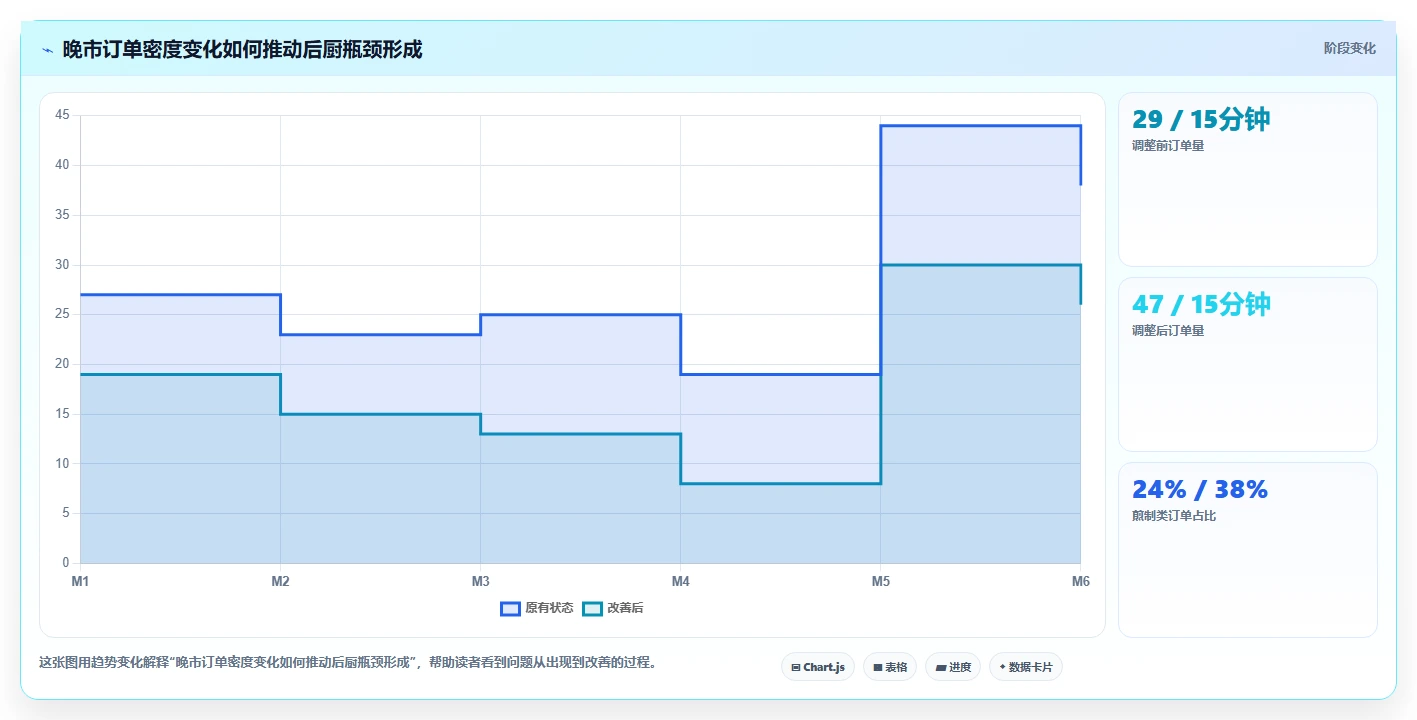Click the M5 axis label
Image resolution: width=1417 pixels, height=720 pixels.
pos(880,581)
